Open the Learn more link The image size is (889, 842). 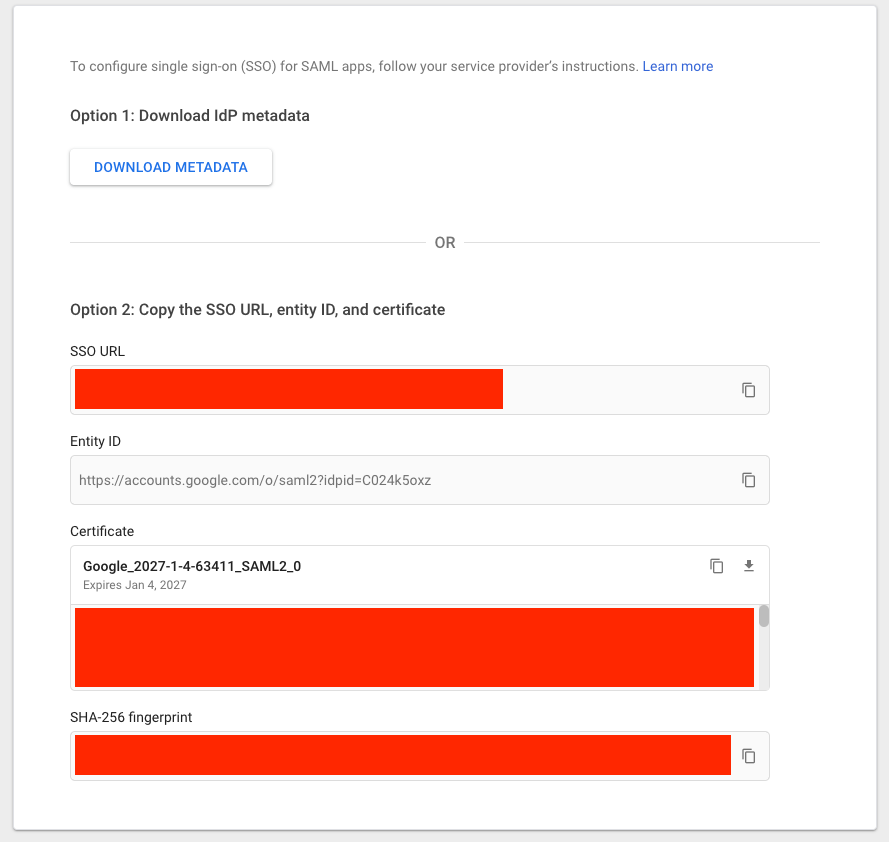(x=678, y=66)
